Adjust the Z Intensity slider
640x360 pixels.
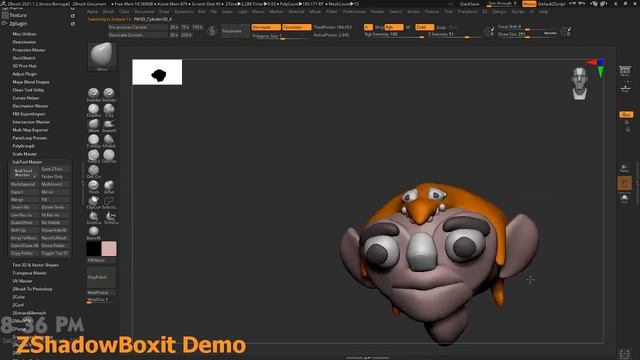pyautogui.click(x=454, y=35)
